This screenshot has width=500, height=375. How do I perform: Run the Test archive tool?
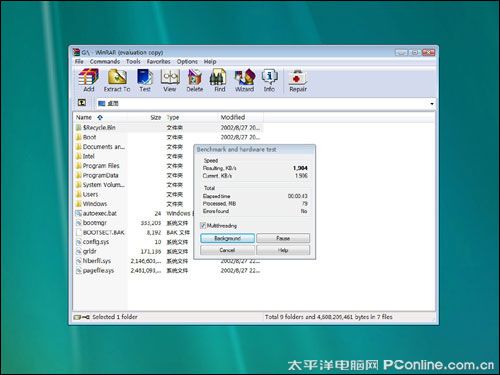(145, 80)
